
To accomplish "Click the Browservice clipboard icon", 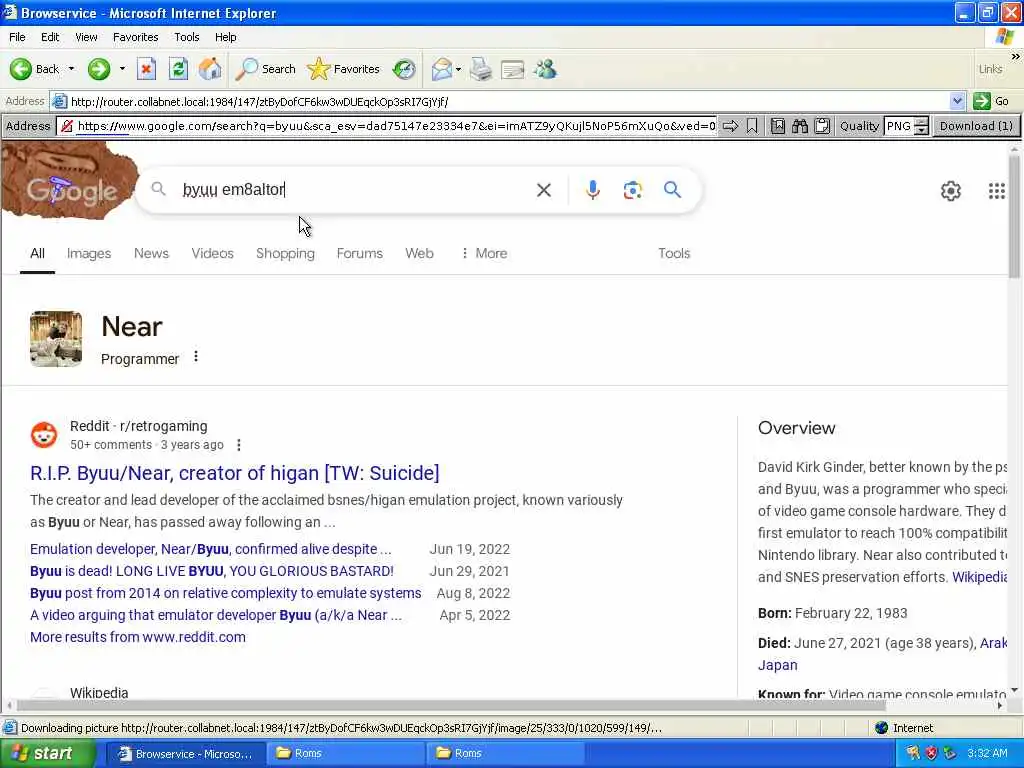I will pyautogui.click(x=822, y=126).
